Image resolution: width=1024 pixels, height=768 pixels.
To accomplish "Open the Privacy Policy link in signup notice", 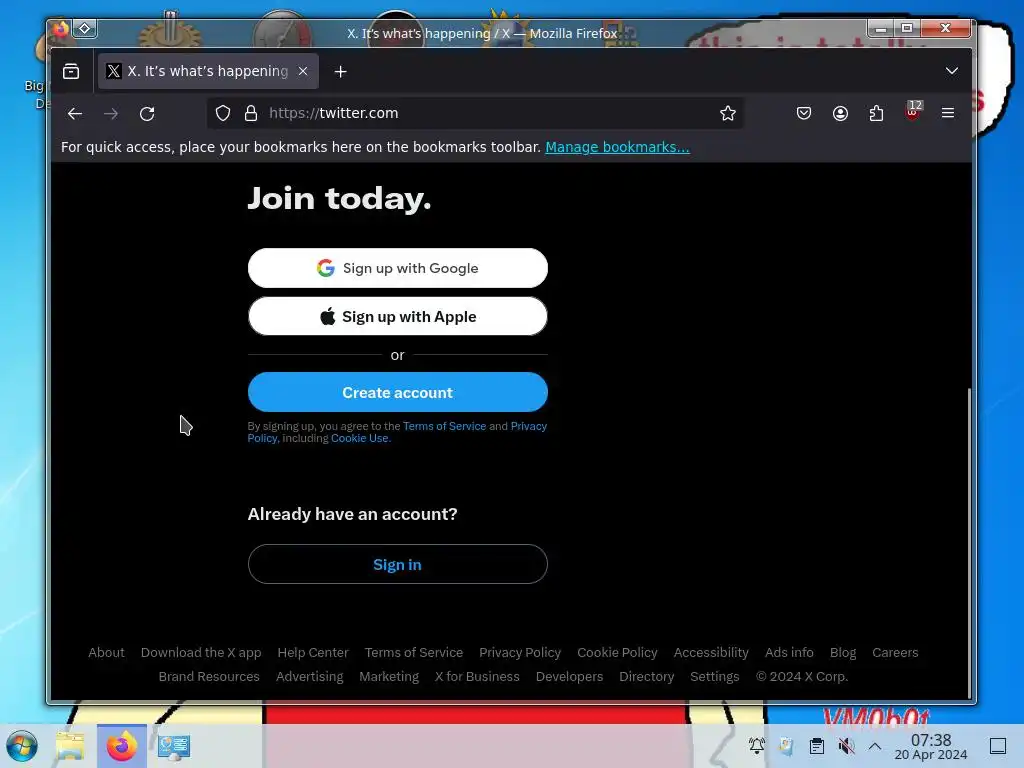I will tap(528, 426).
